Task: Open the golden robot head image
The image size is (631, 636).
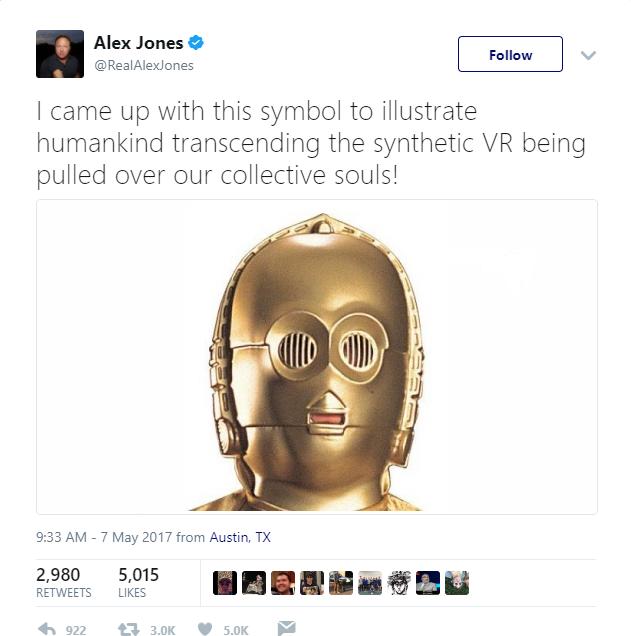Action: [x=317, y=357]
